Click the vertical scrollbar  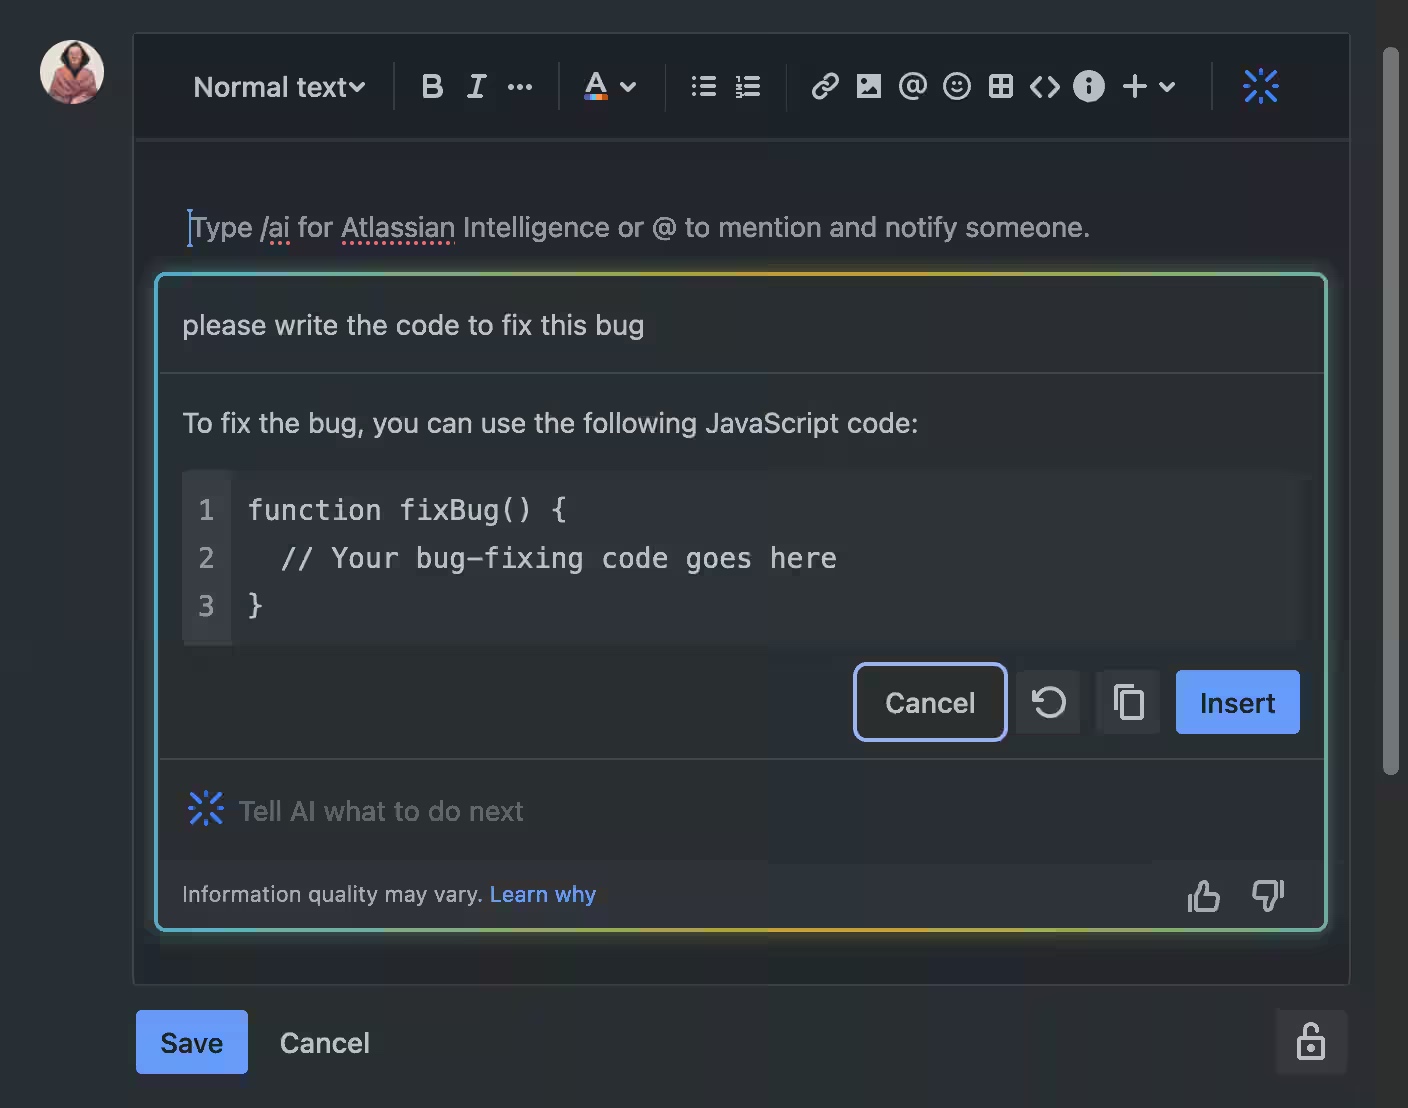coord(1390,410)
